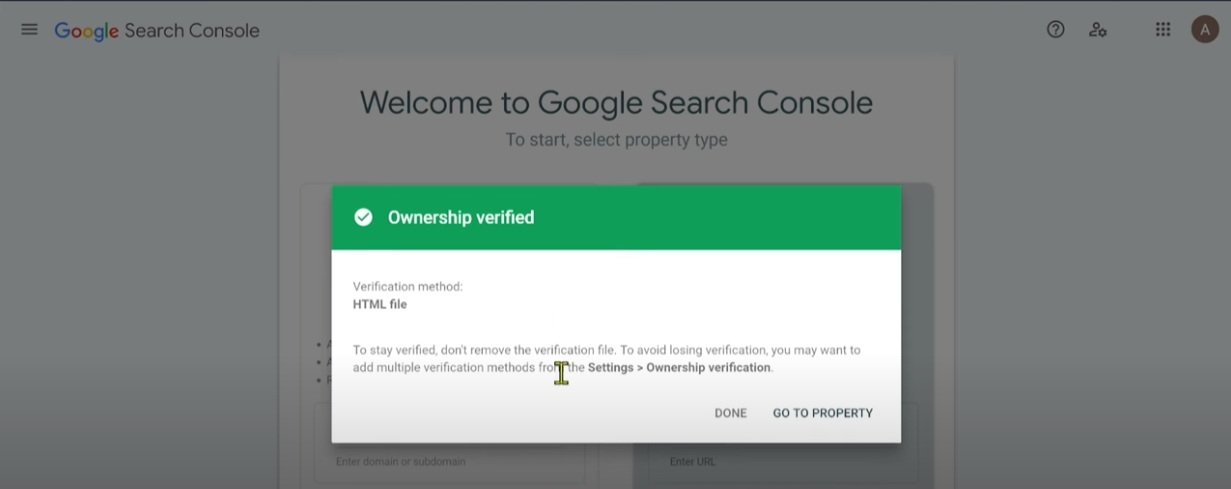Click the white checkmark icon beside Ownership verified
Image resolution: width=1231 pixels, height=489 pixels.
(x=363, y=217)
